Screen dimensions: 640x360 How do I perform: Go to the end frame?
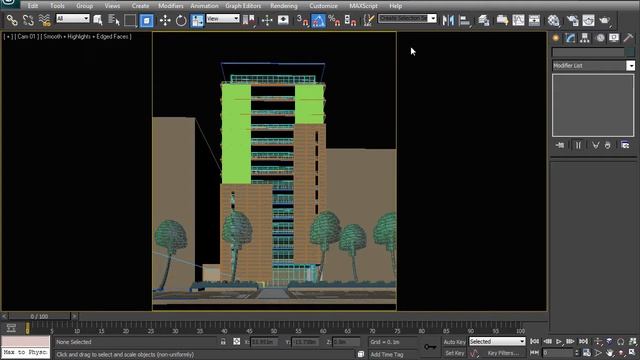[x=583, y=341]
